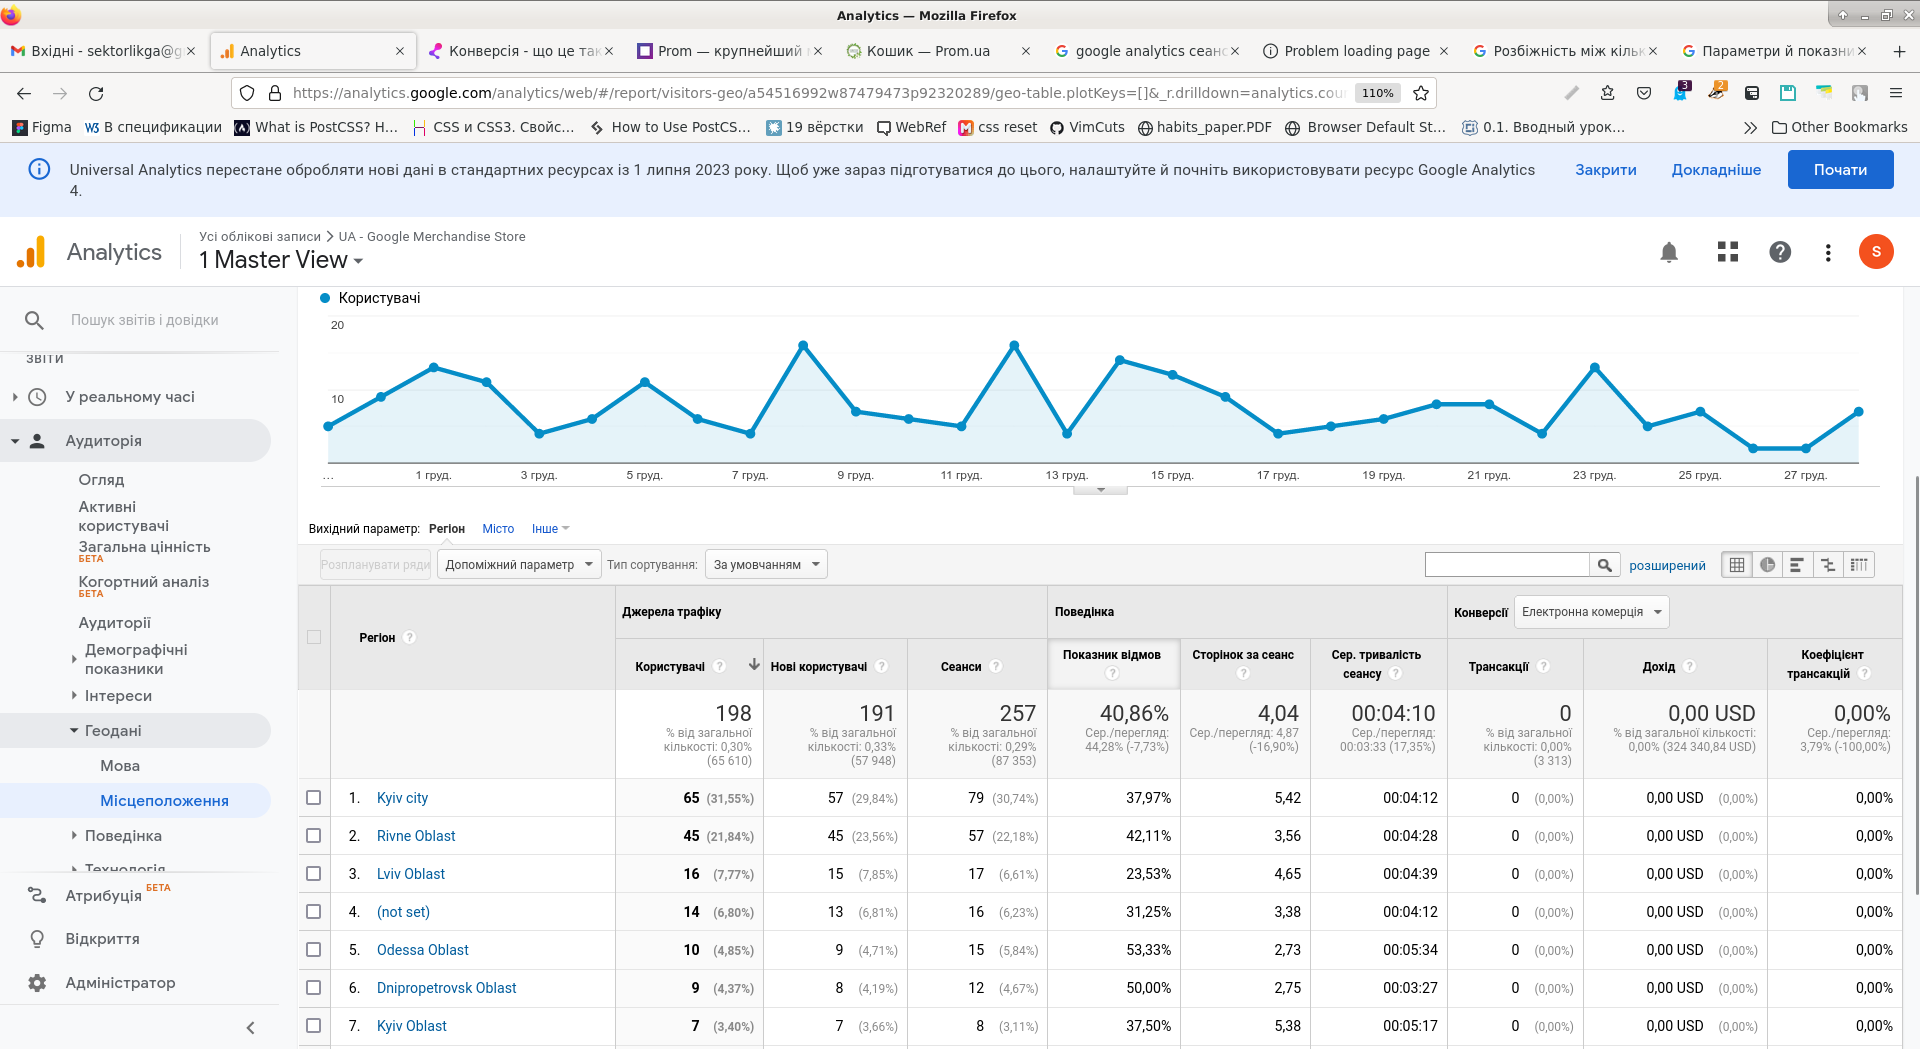
Task: Check the Kyiv city row checkbox
Action: click(314, 798)
